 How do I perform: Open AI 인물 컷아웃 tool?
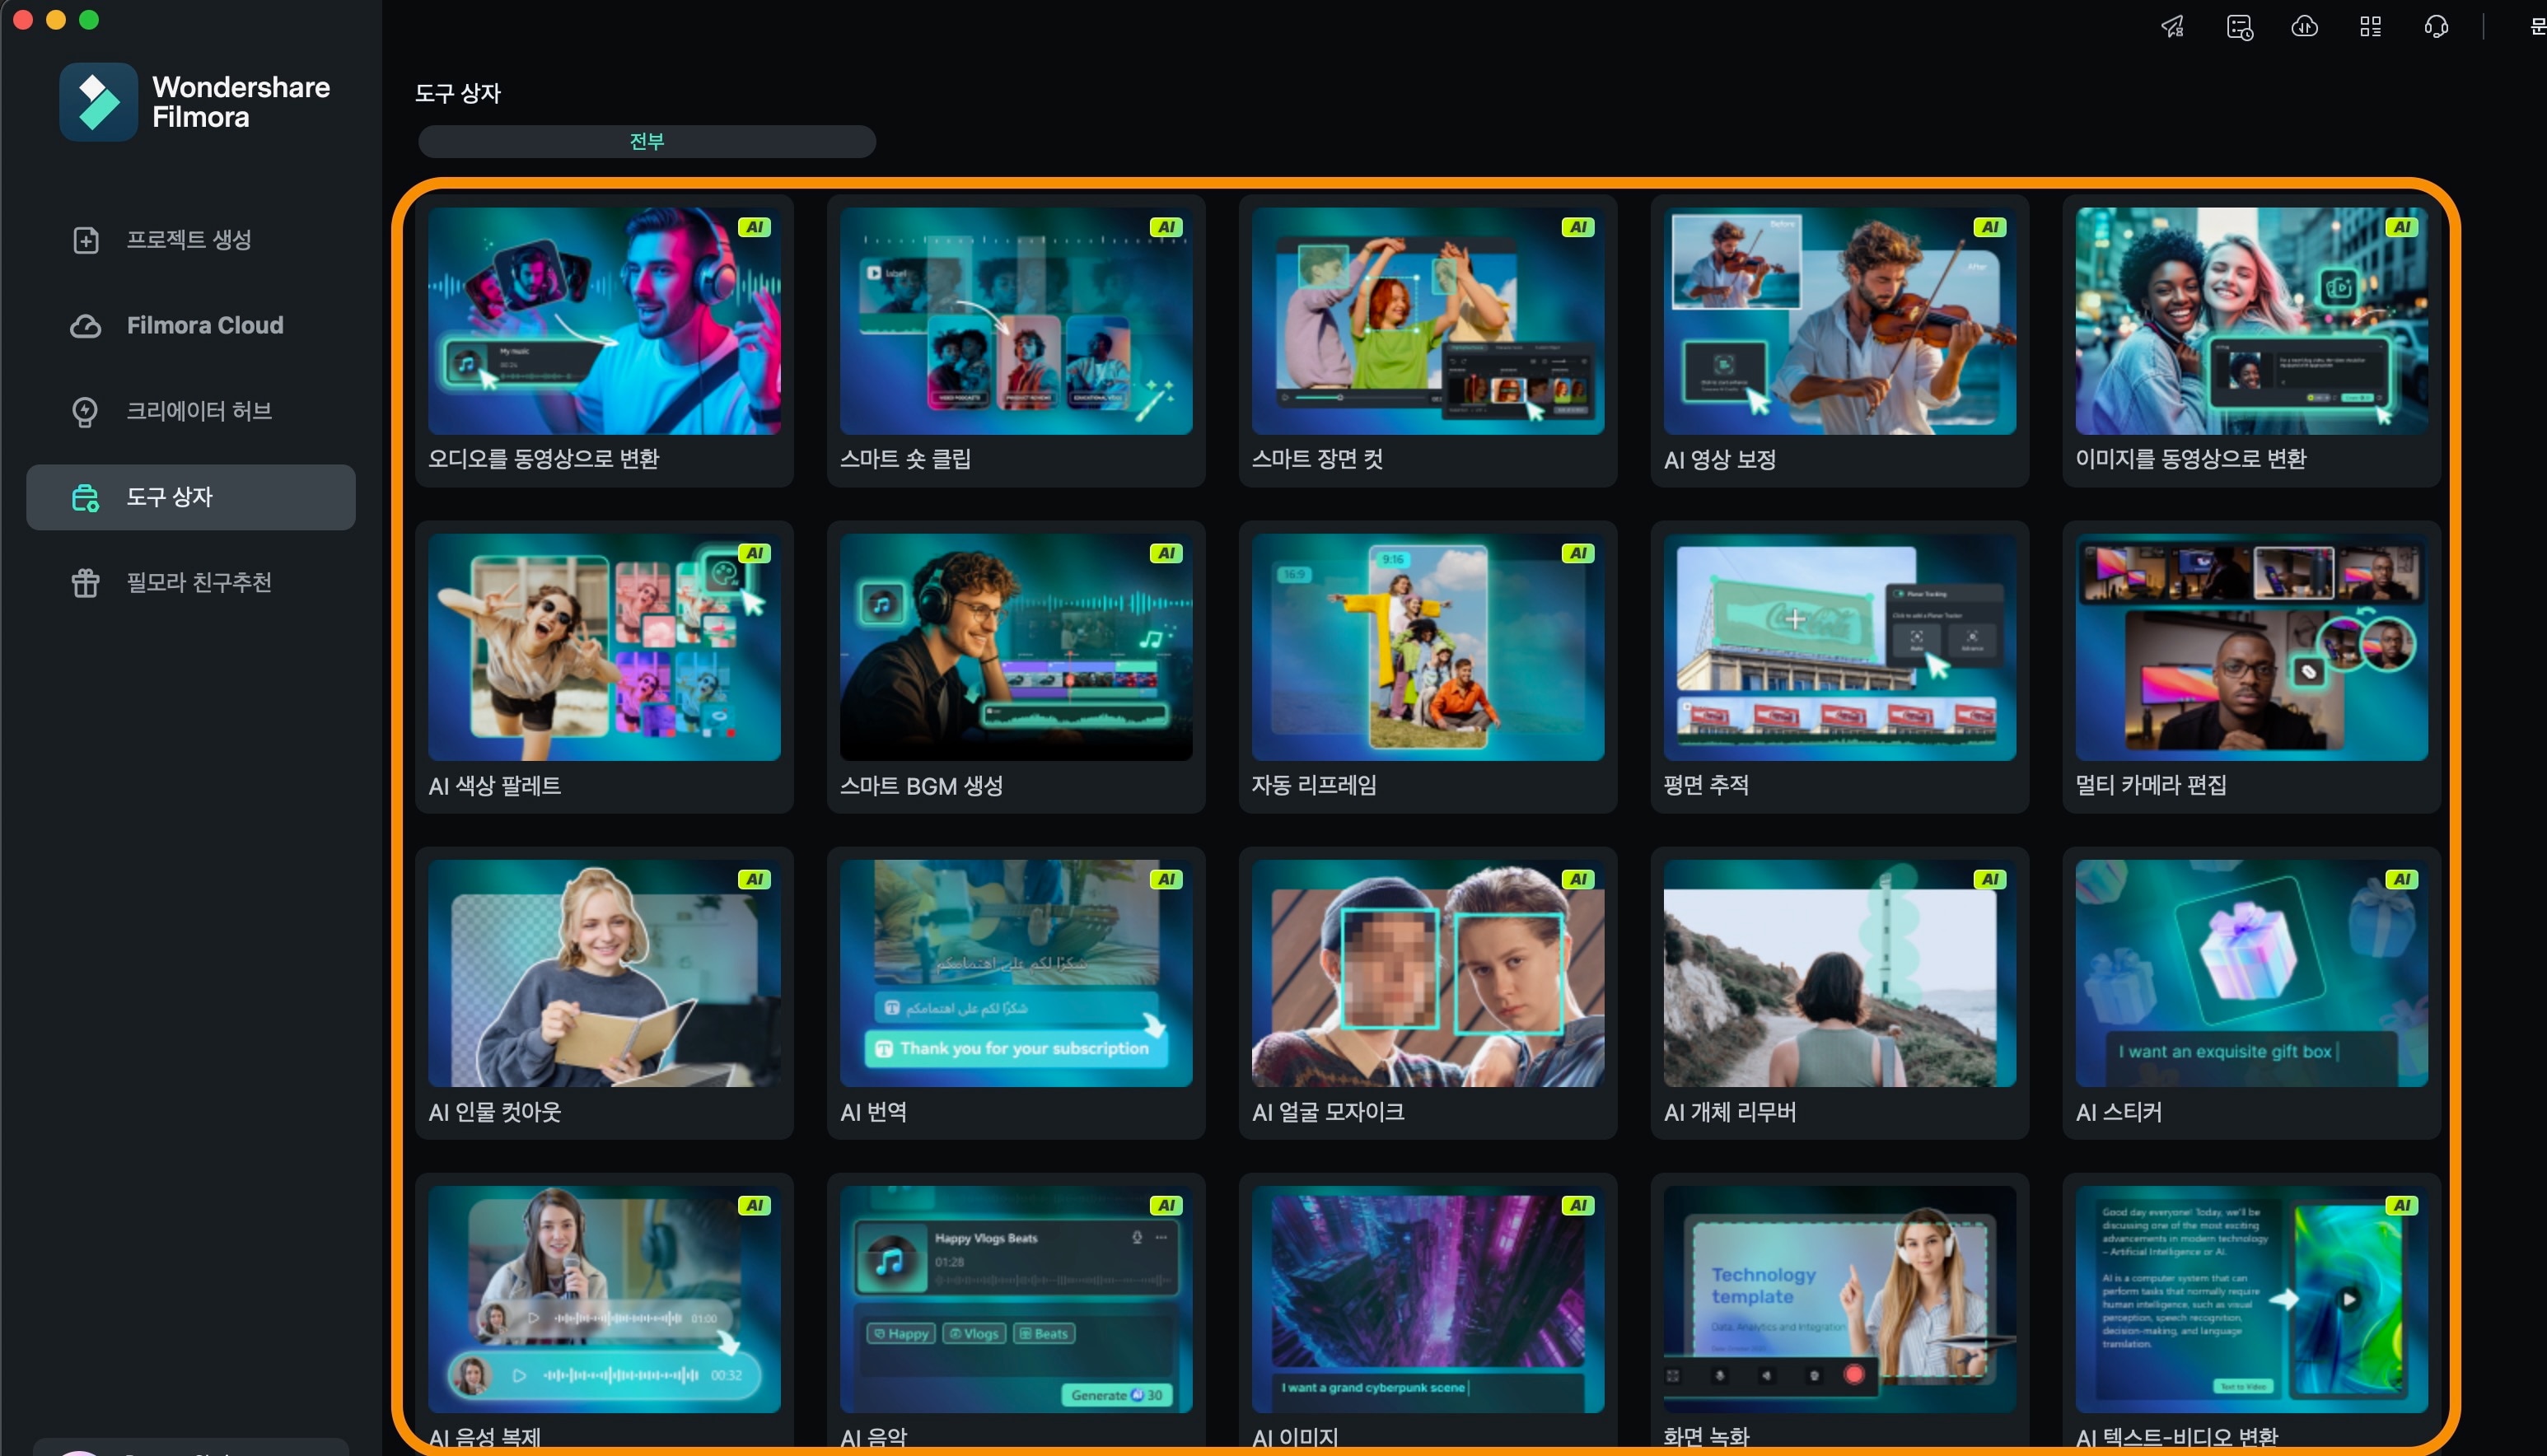click(x=604, y=993)
